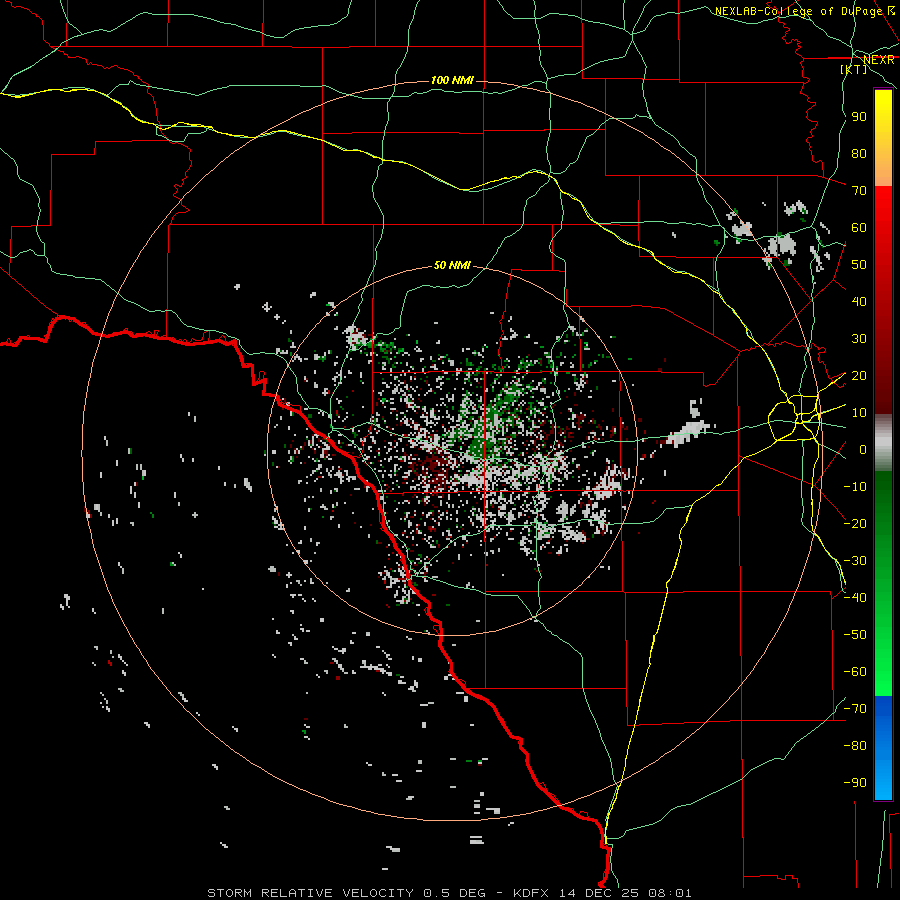Image resolution: width=900 pixels, height=900 pixels.
Task: Click the '-60' value on the velocity scale
Action: [855, 672]
